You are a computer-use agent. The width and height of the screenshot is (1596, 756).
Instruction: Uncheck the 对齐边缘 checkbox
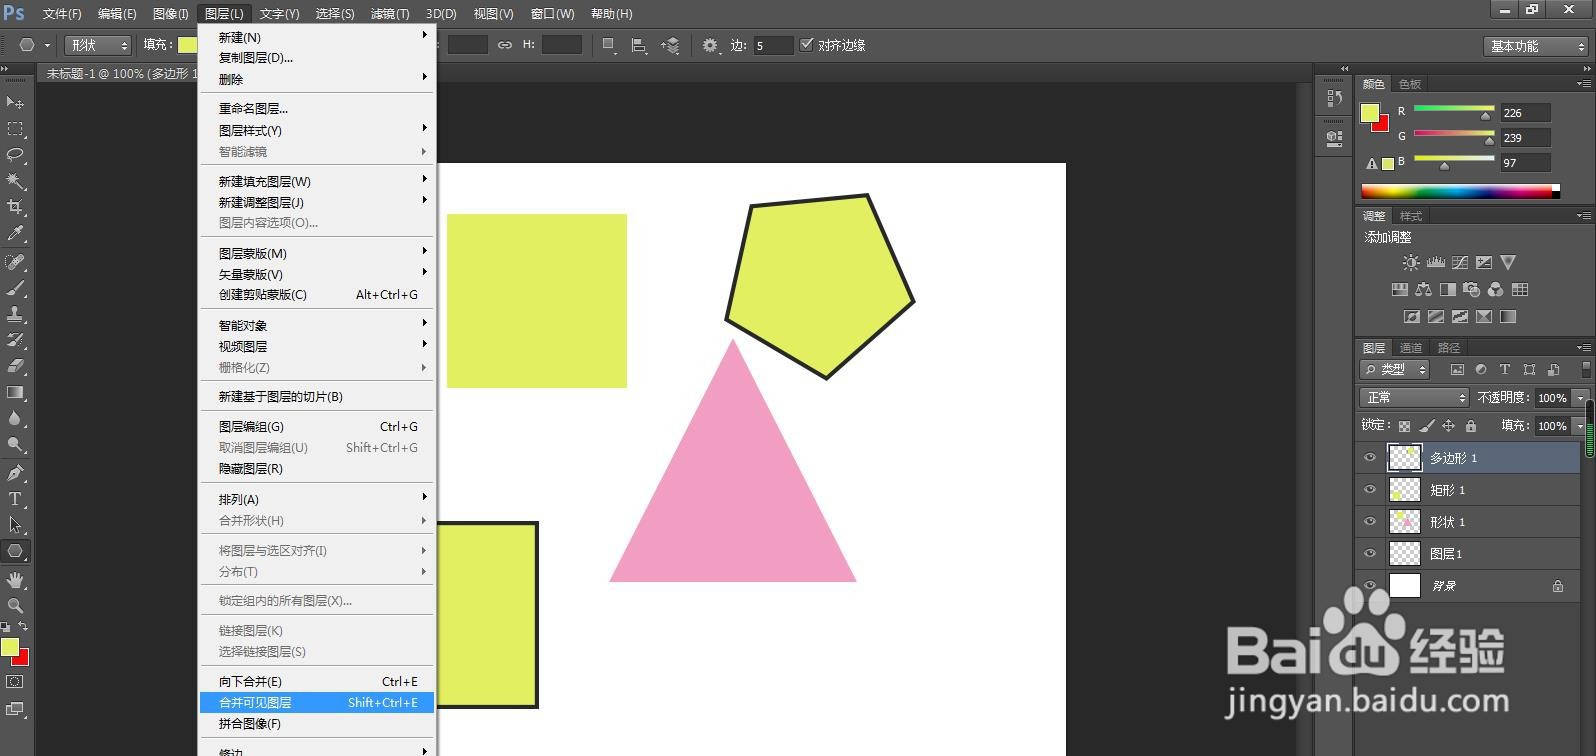[807, 45]
